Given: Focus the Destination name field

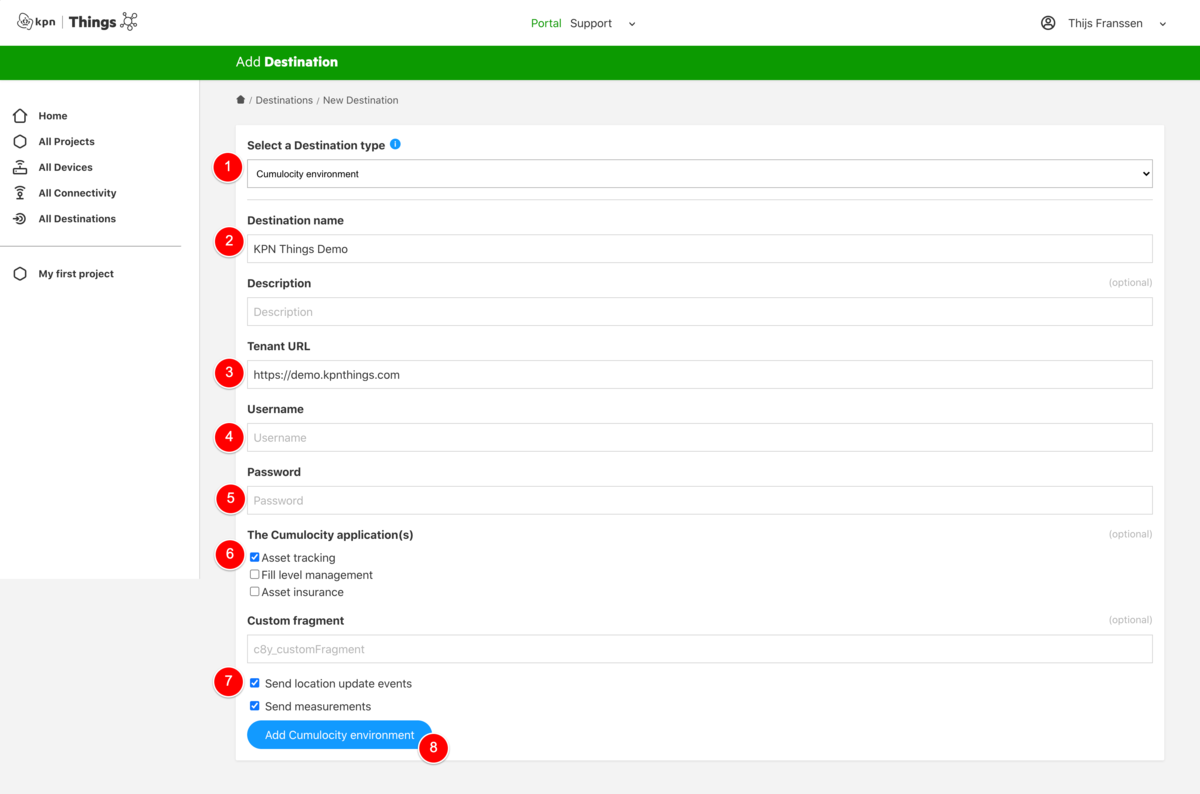Looking at the screenshot, I should [700, 249].
